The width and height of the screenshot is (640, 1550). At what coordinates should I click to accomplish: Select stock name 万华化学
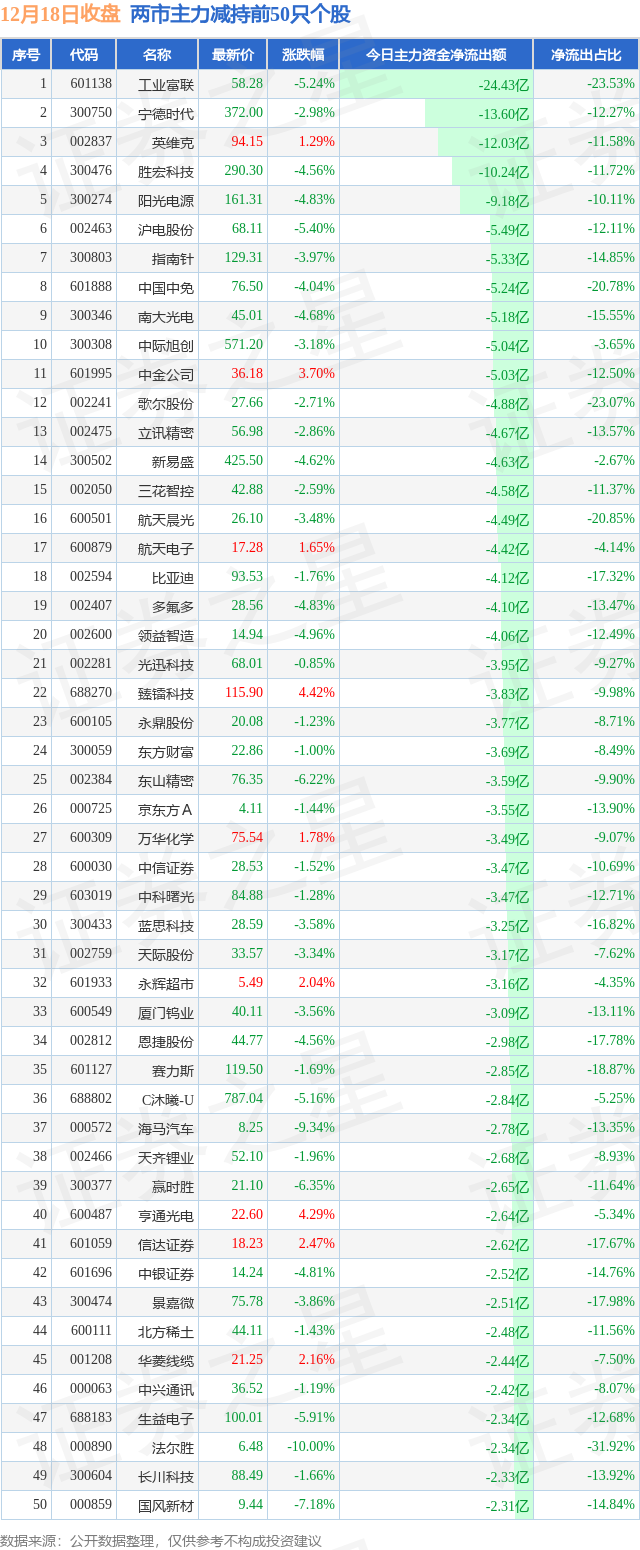pos(166,838)
